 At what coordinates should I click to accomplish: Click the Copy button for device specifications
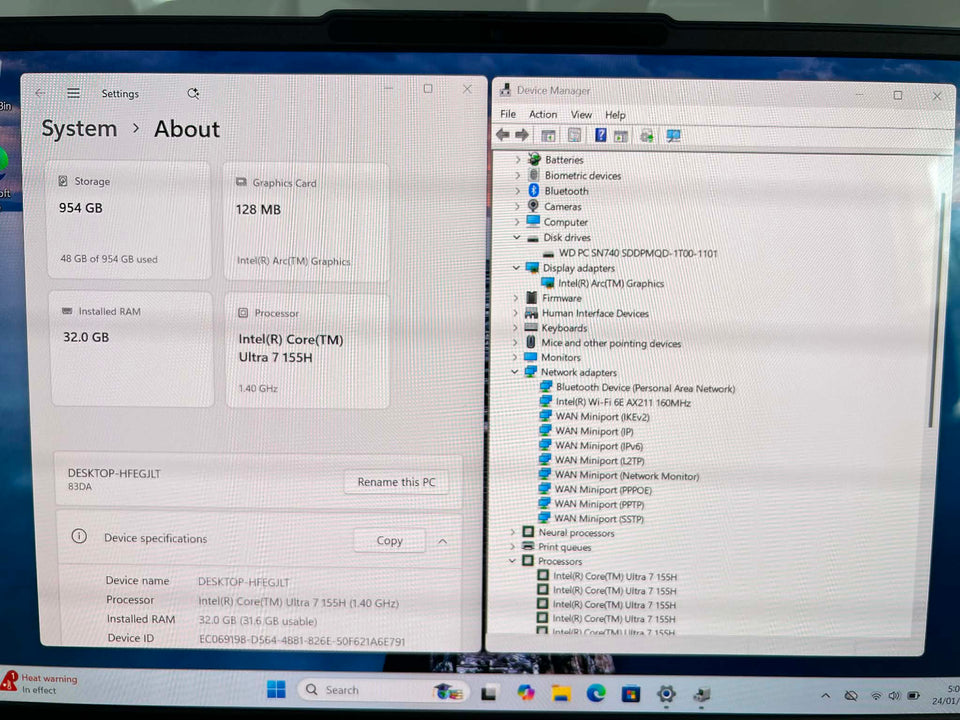389,540
